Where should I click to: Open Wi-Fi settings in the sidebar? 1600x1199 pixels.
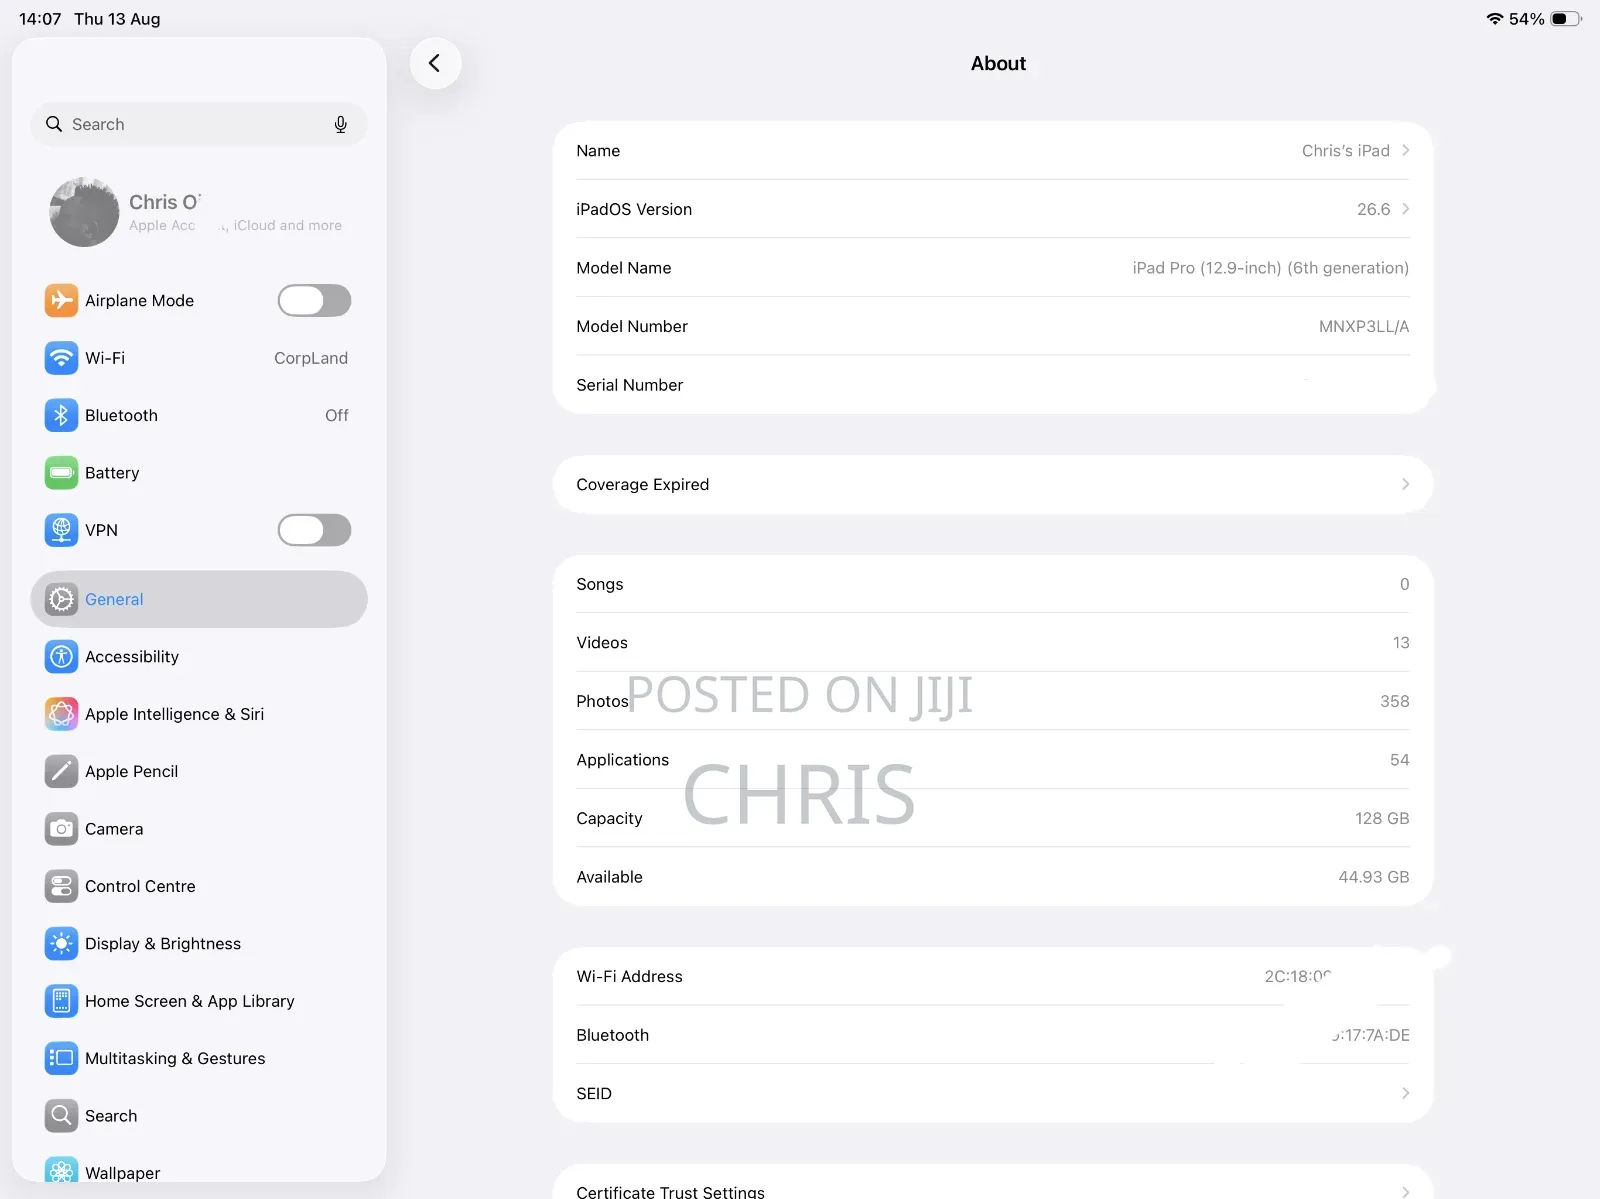tap(199, 358)
